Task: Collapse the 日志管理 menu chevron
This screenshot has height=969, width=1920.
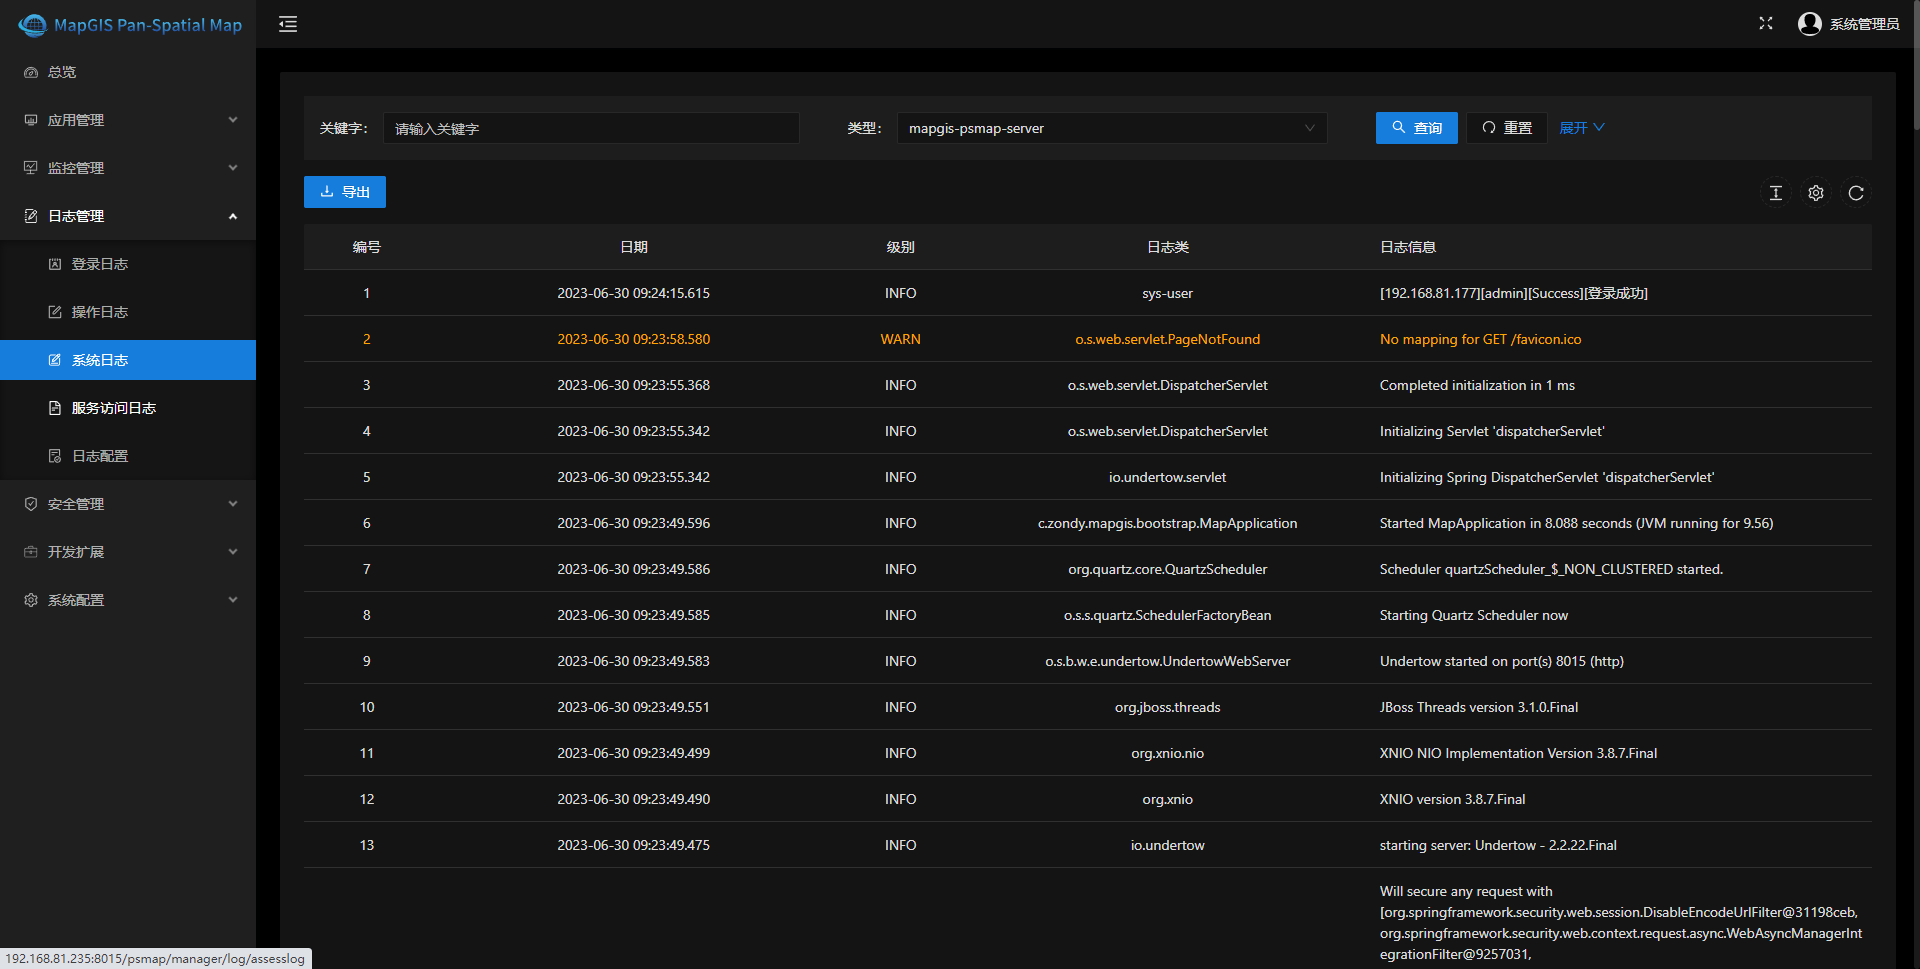Action: (x=233, y=216)
